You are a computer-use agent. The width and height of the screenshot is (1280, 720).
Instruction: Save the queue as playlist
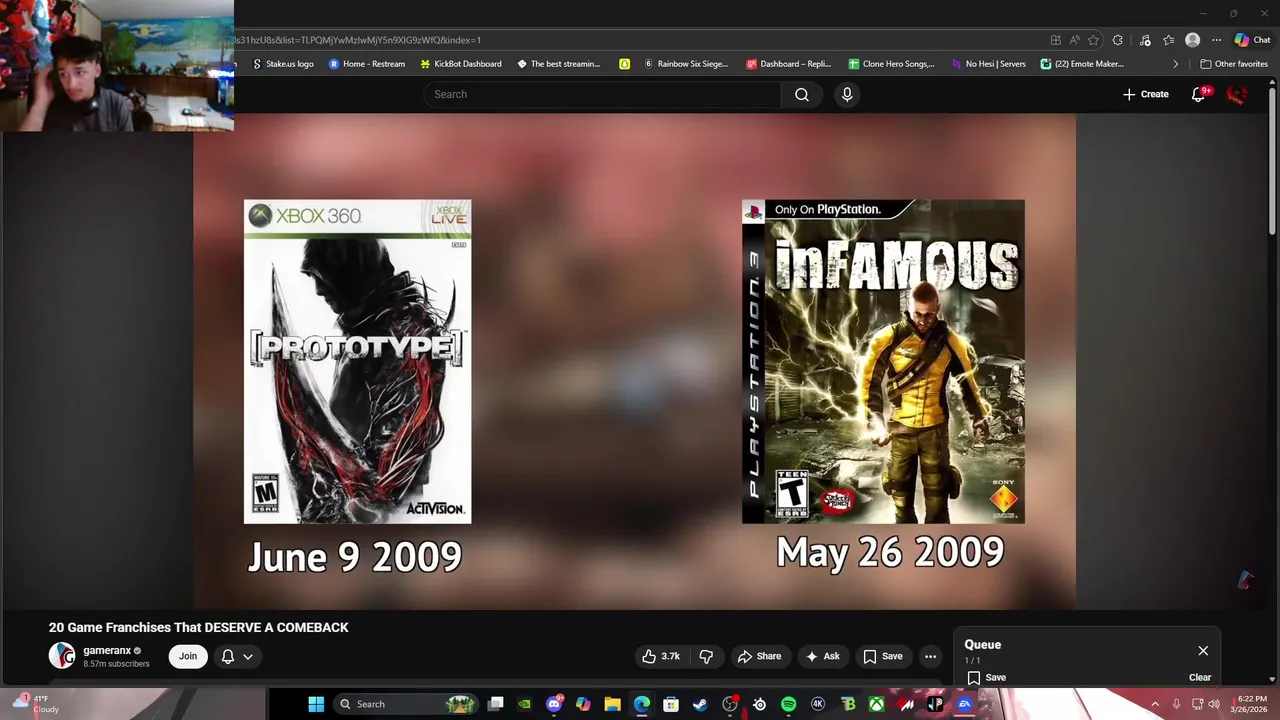click(986, 677)
